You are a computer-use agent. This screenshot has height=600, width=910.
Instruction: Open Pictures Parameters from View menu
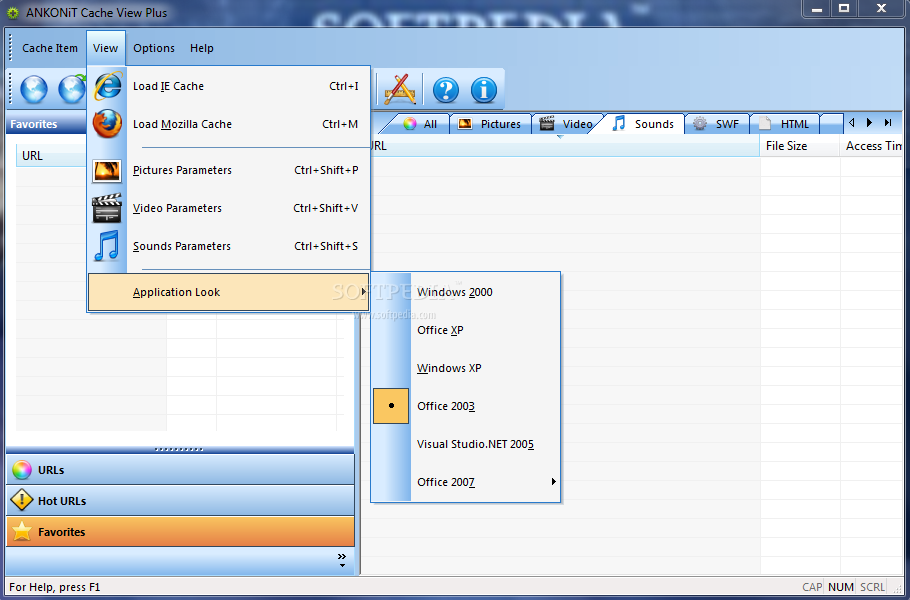[x=229, y=170]
